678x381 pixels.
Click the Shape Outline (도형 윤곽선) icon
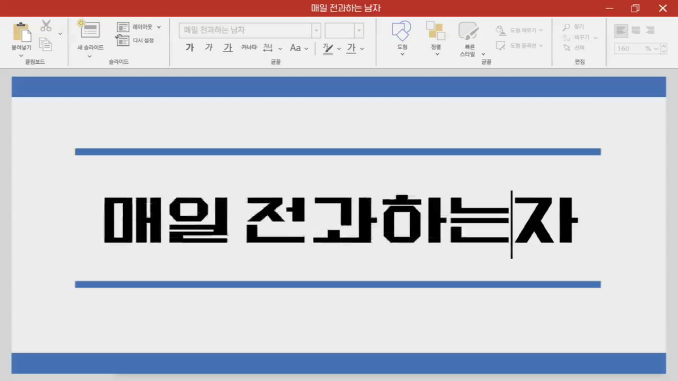coord(500,45)
